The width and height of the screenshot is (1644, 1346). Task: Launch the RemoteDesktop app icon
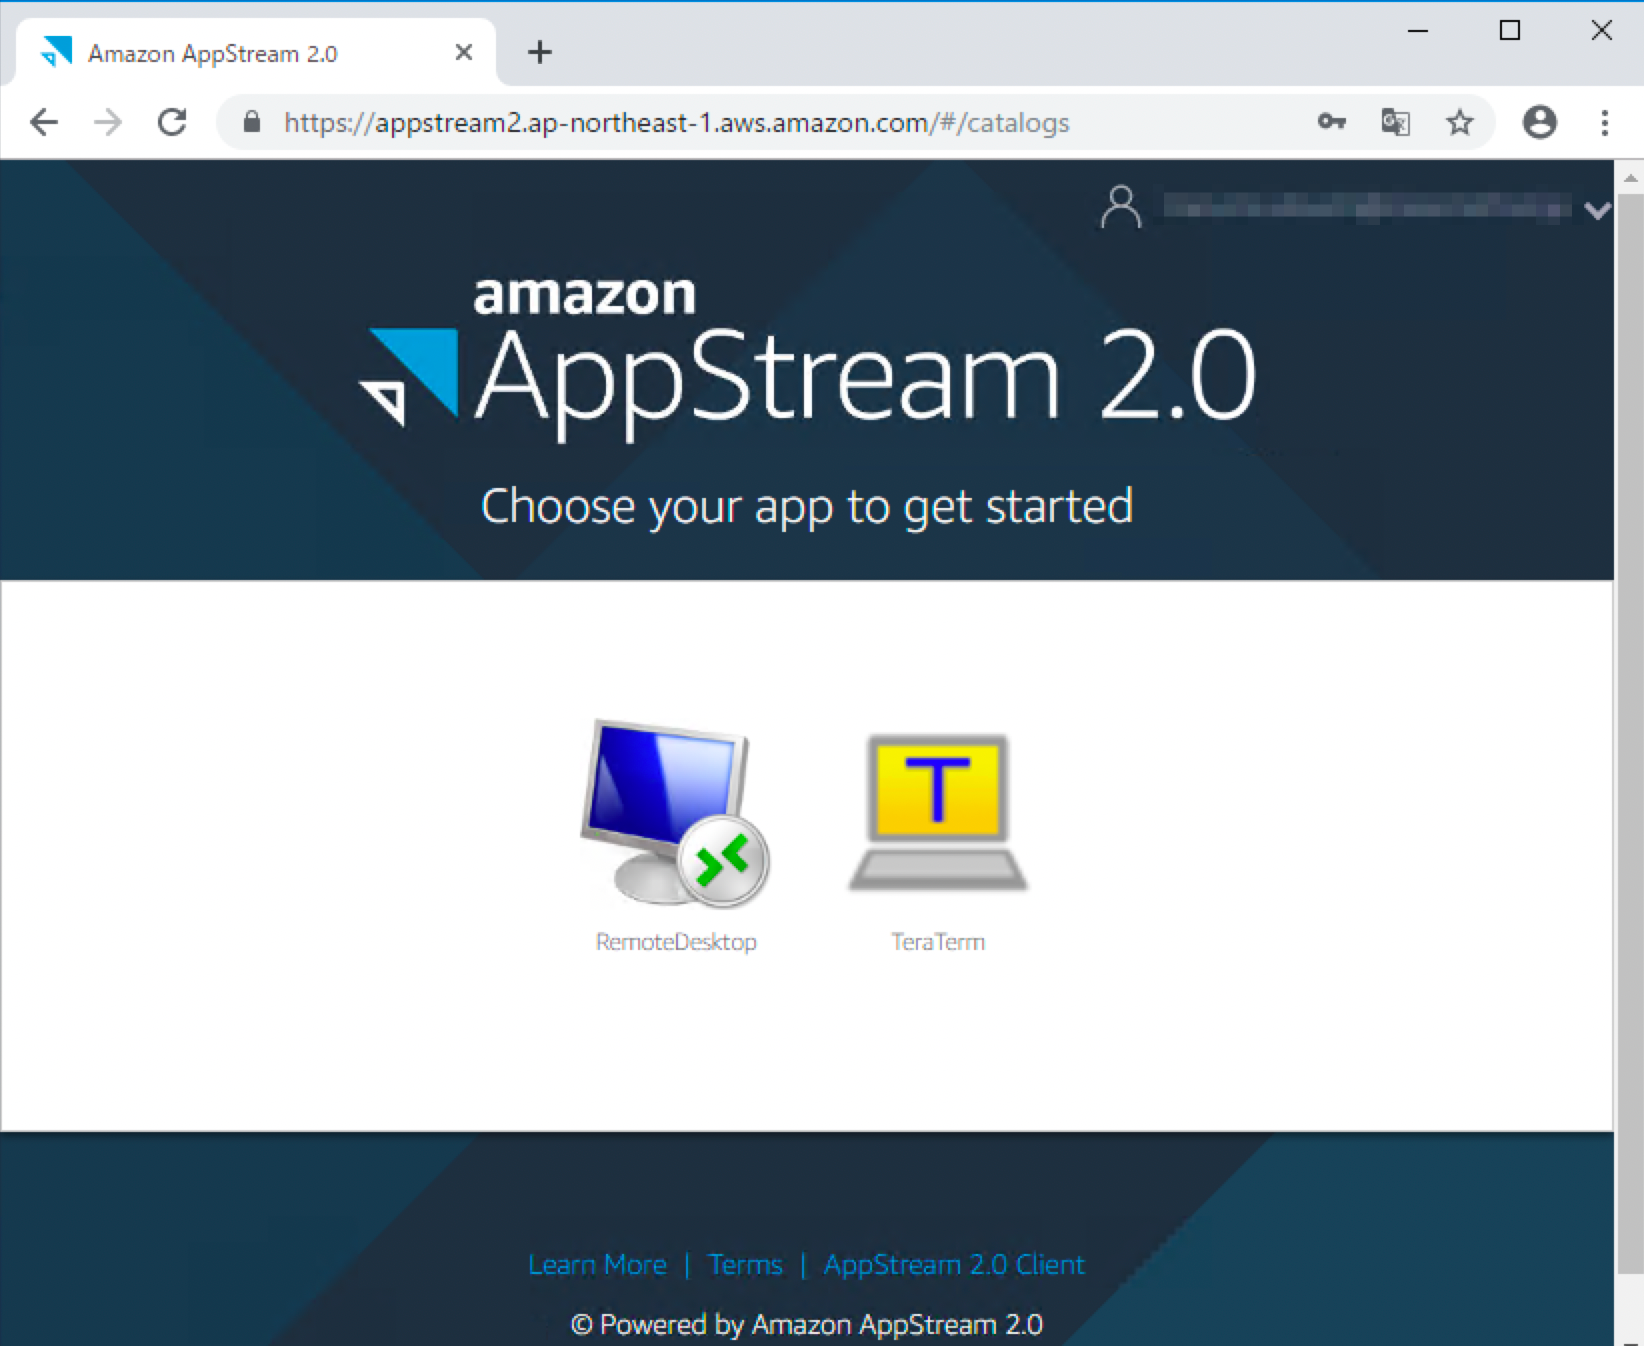(x=675, y=812)
